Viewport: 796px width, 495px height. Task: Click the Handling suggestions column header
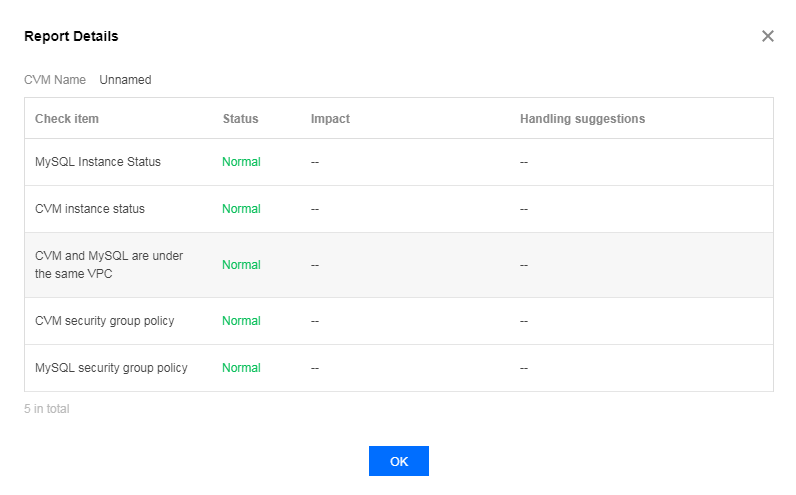[x=582, y=119]
